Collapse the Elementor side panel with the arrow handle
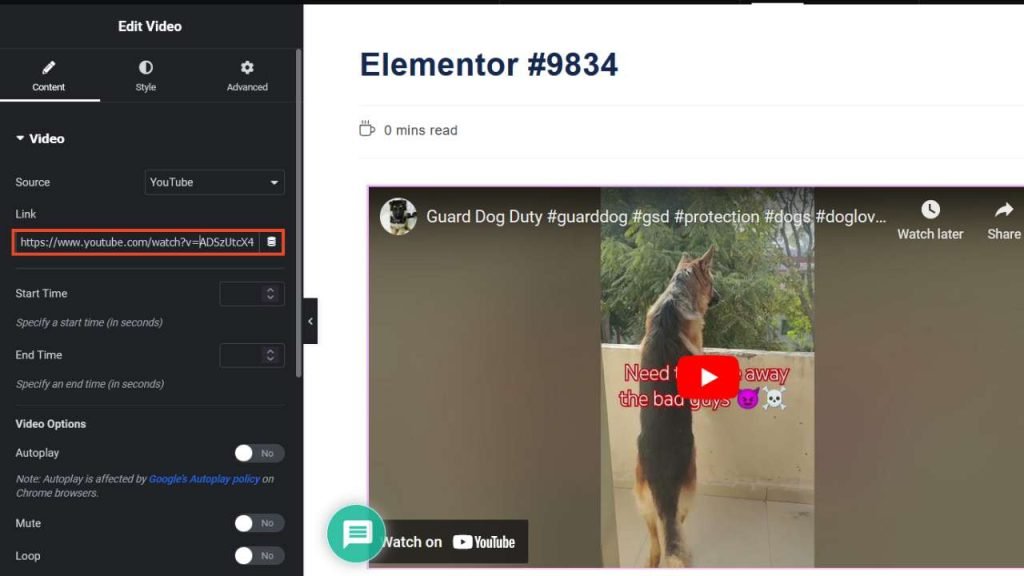The height and width of the screenshot is (576, 1024). pyautogui.click(x=310, y=321)
